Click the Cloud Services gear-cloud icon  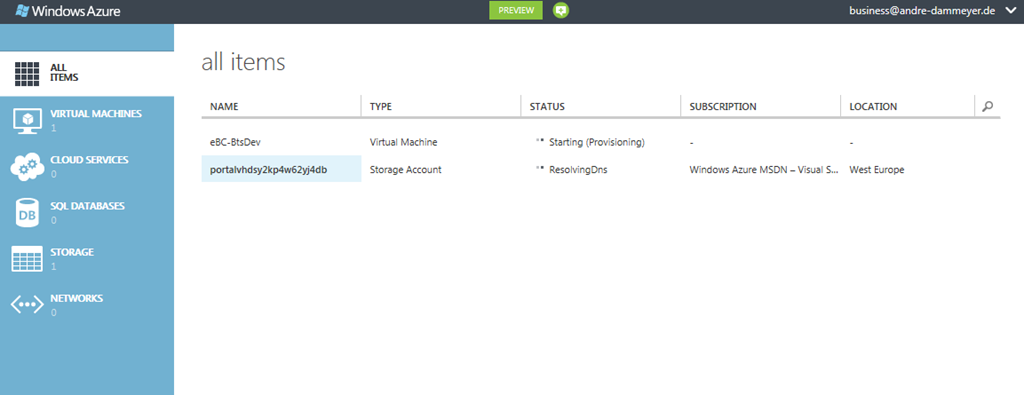[27, 167]
